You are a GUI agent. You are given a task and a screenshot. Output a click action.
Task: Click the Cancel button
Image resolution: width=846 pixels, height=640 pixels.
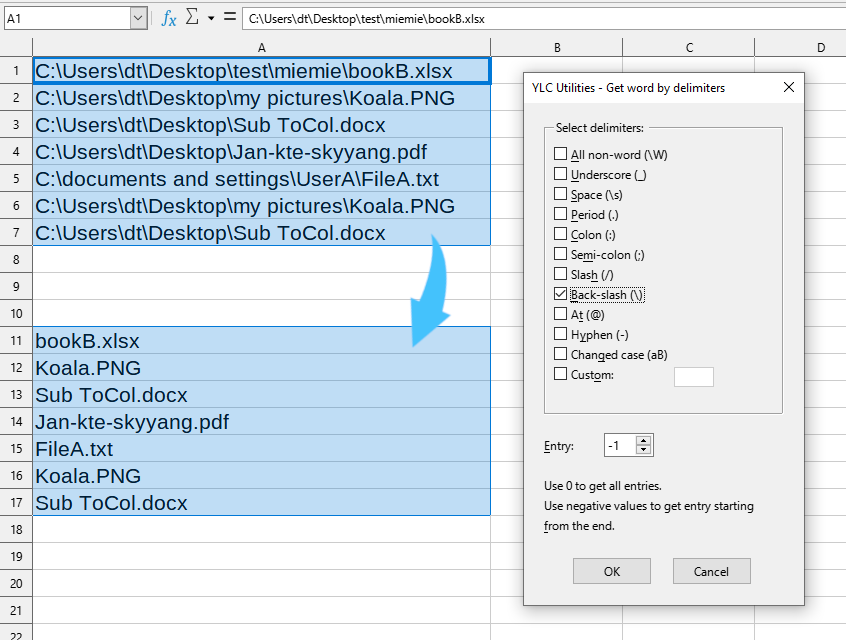pos(711,571)
